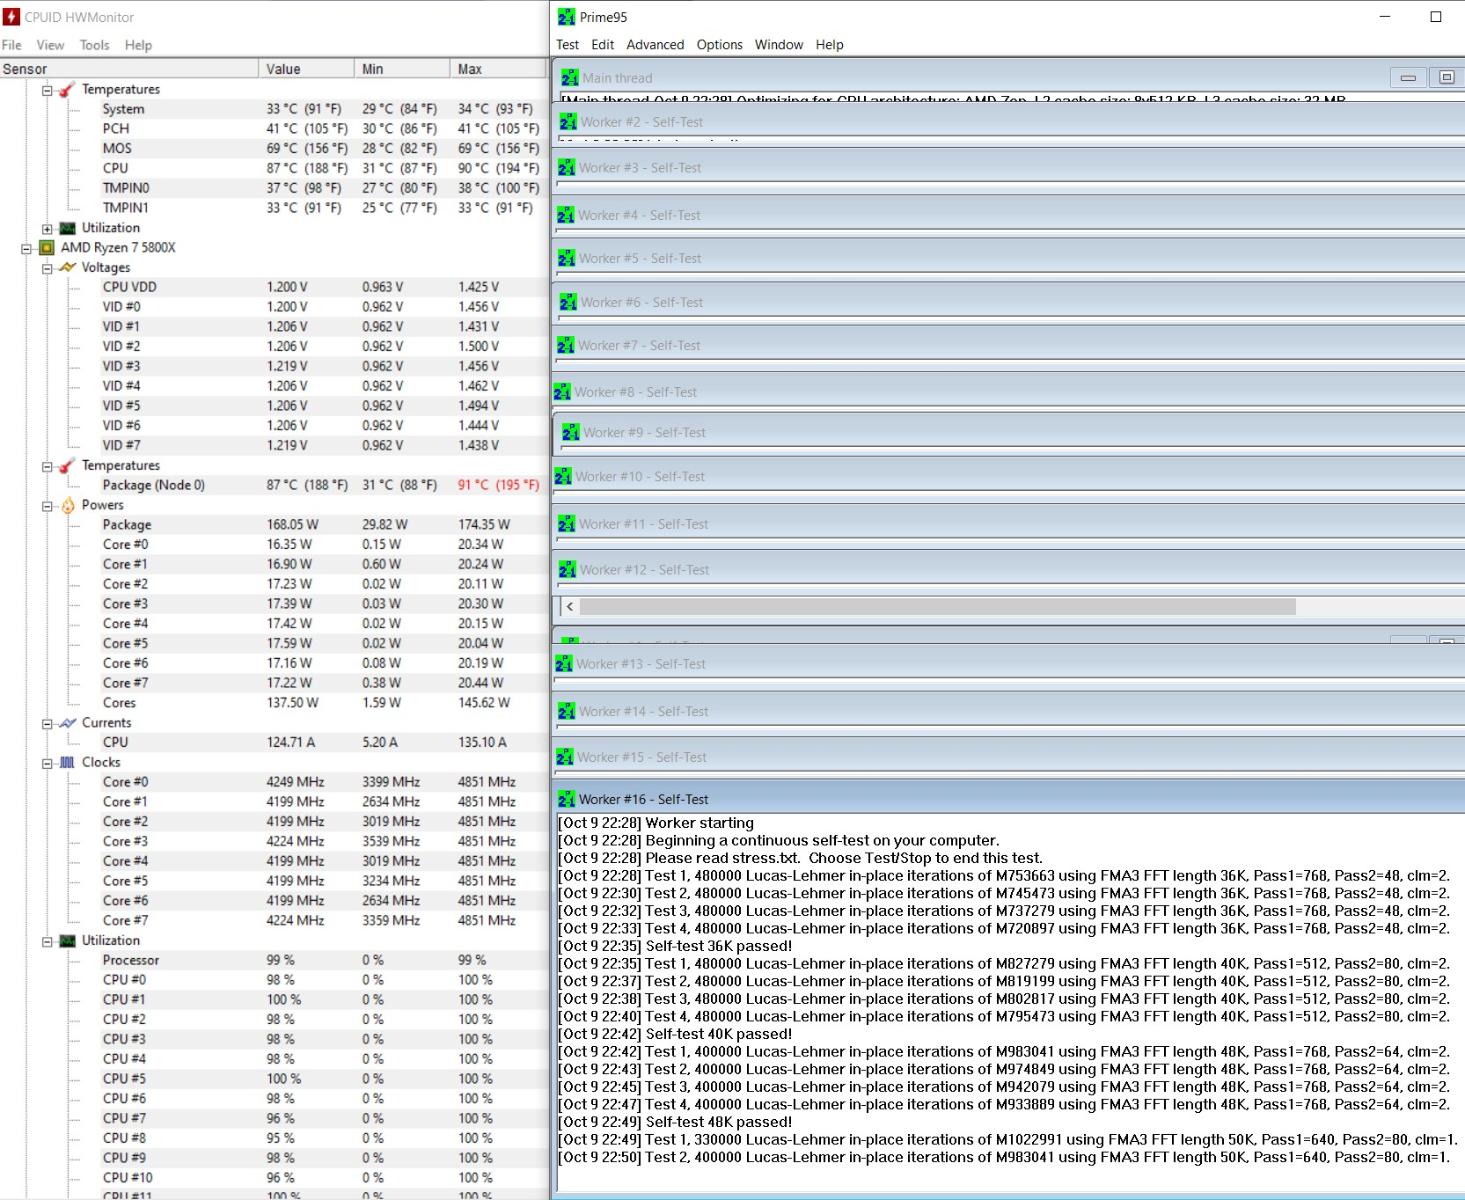
Task: Click the Worker #14 window icon
Action: [566, 711]
